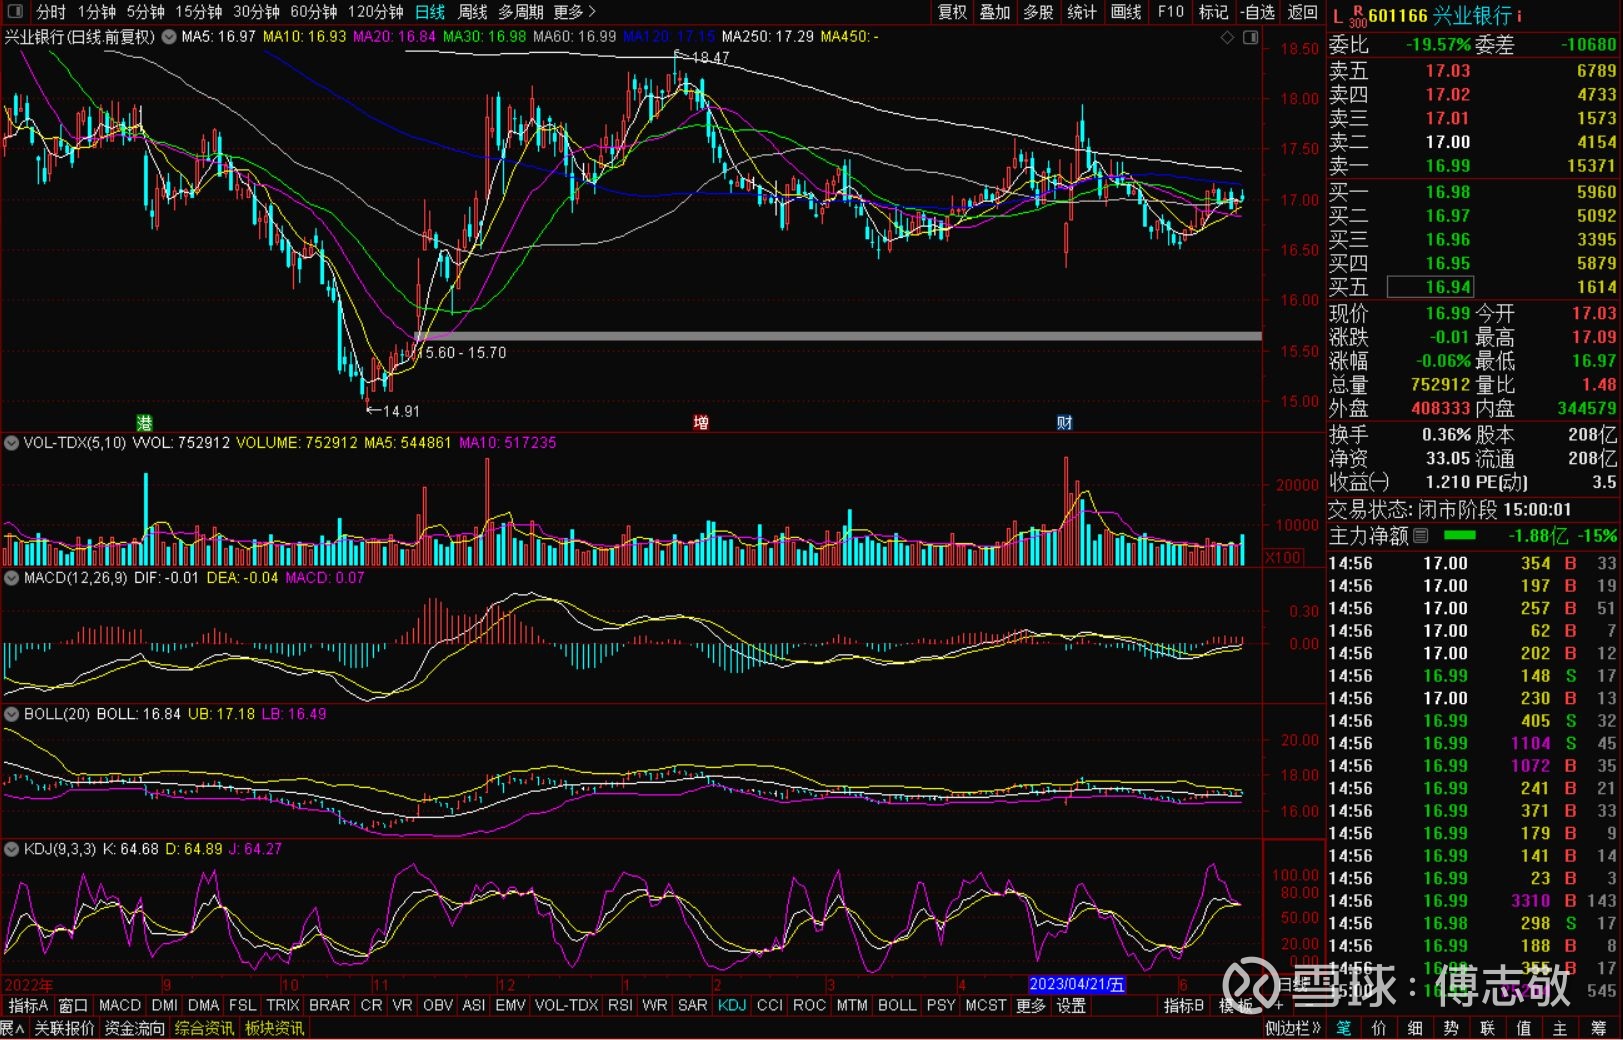Screen dimensions: 1623x1040
Task: Click the 指标A tab
Action: [27, 1005]
